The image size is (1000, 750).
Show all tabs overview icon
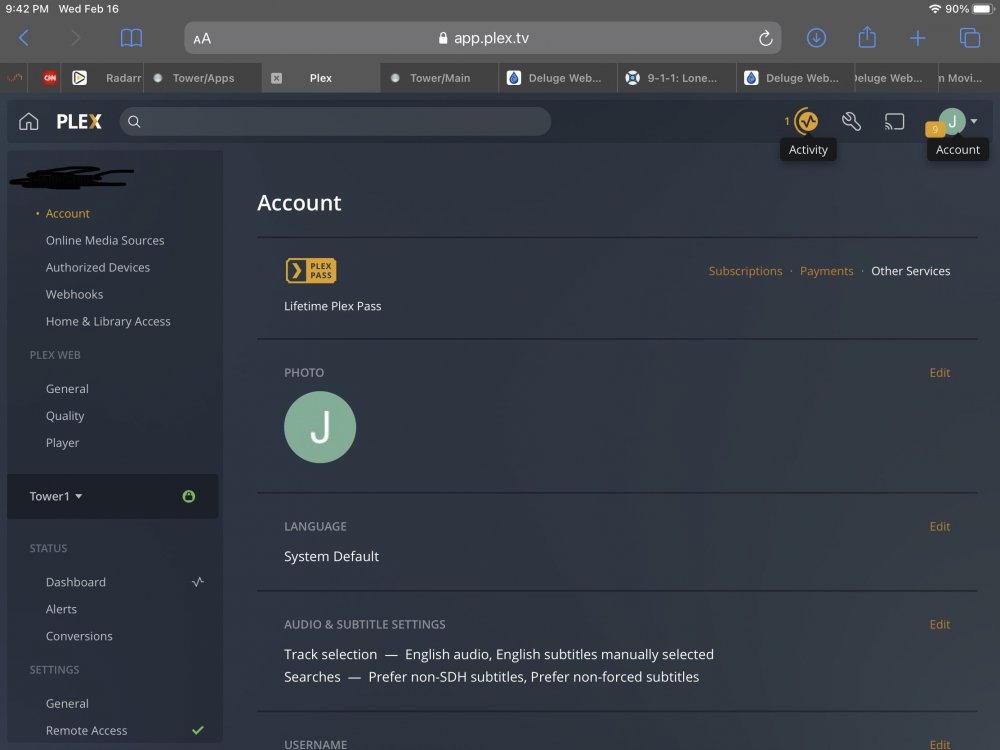point(970,38)
